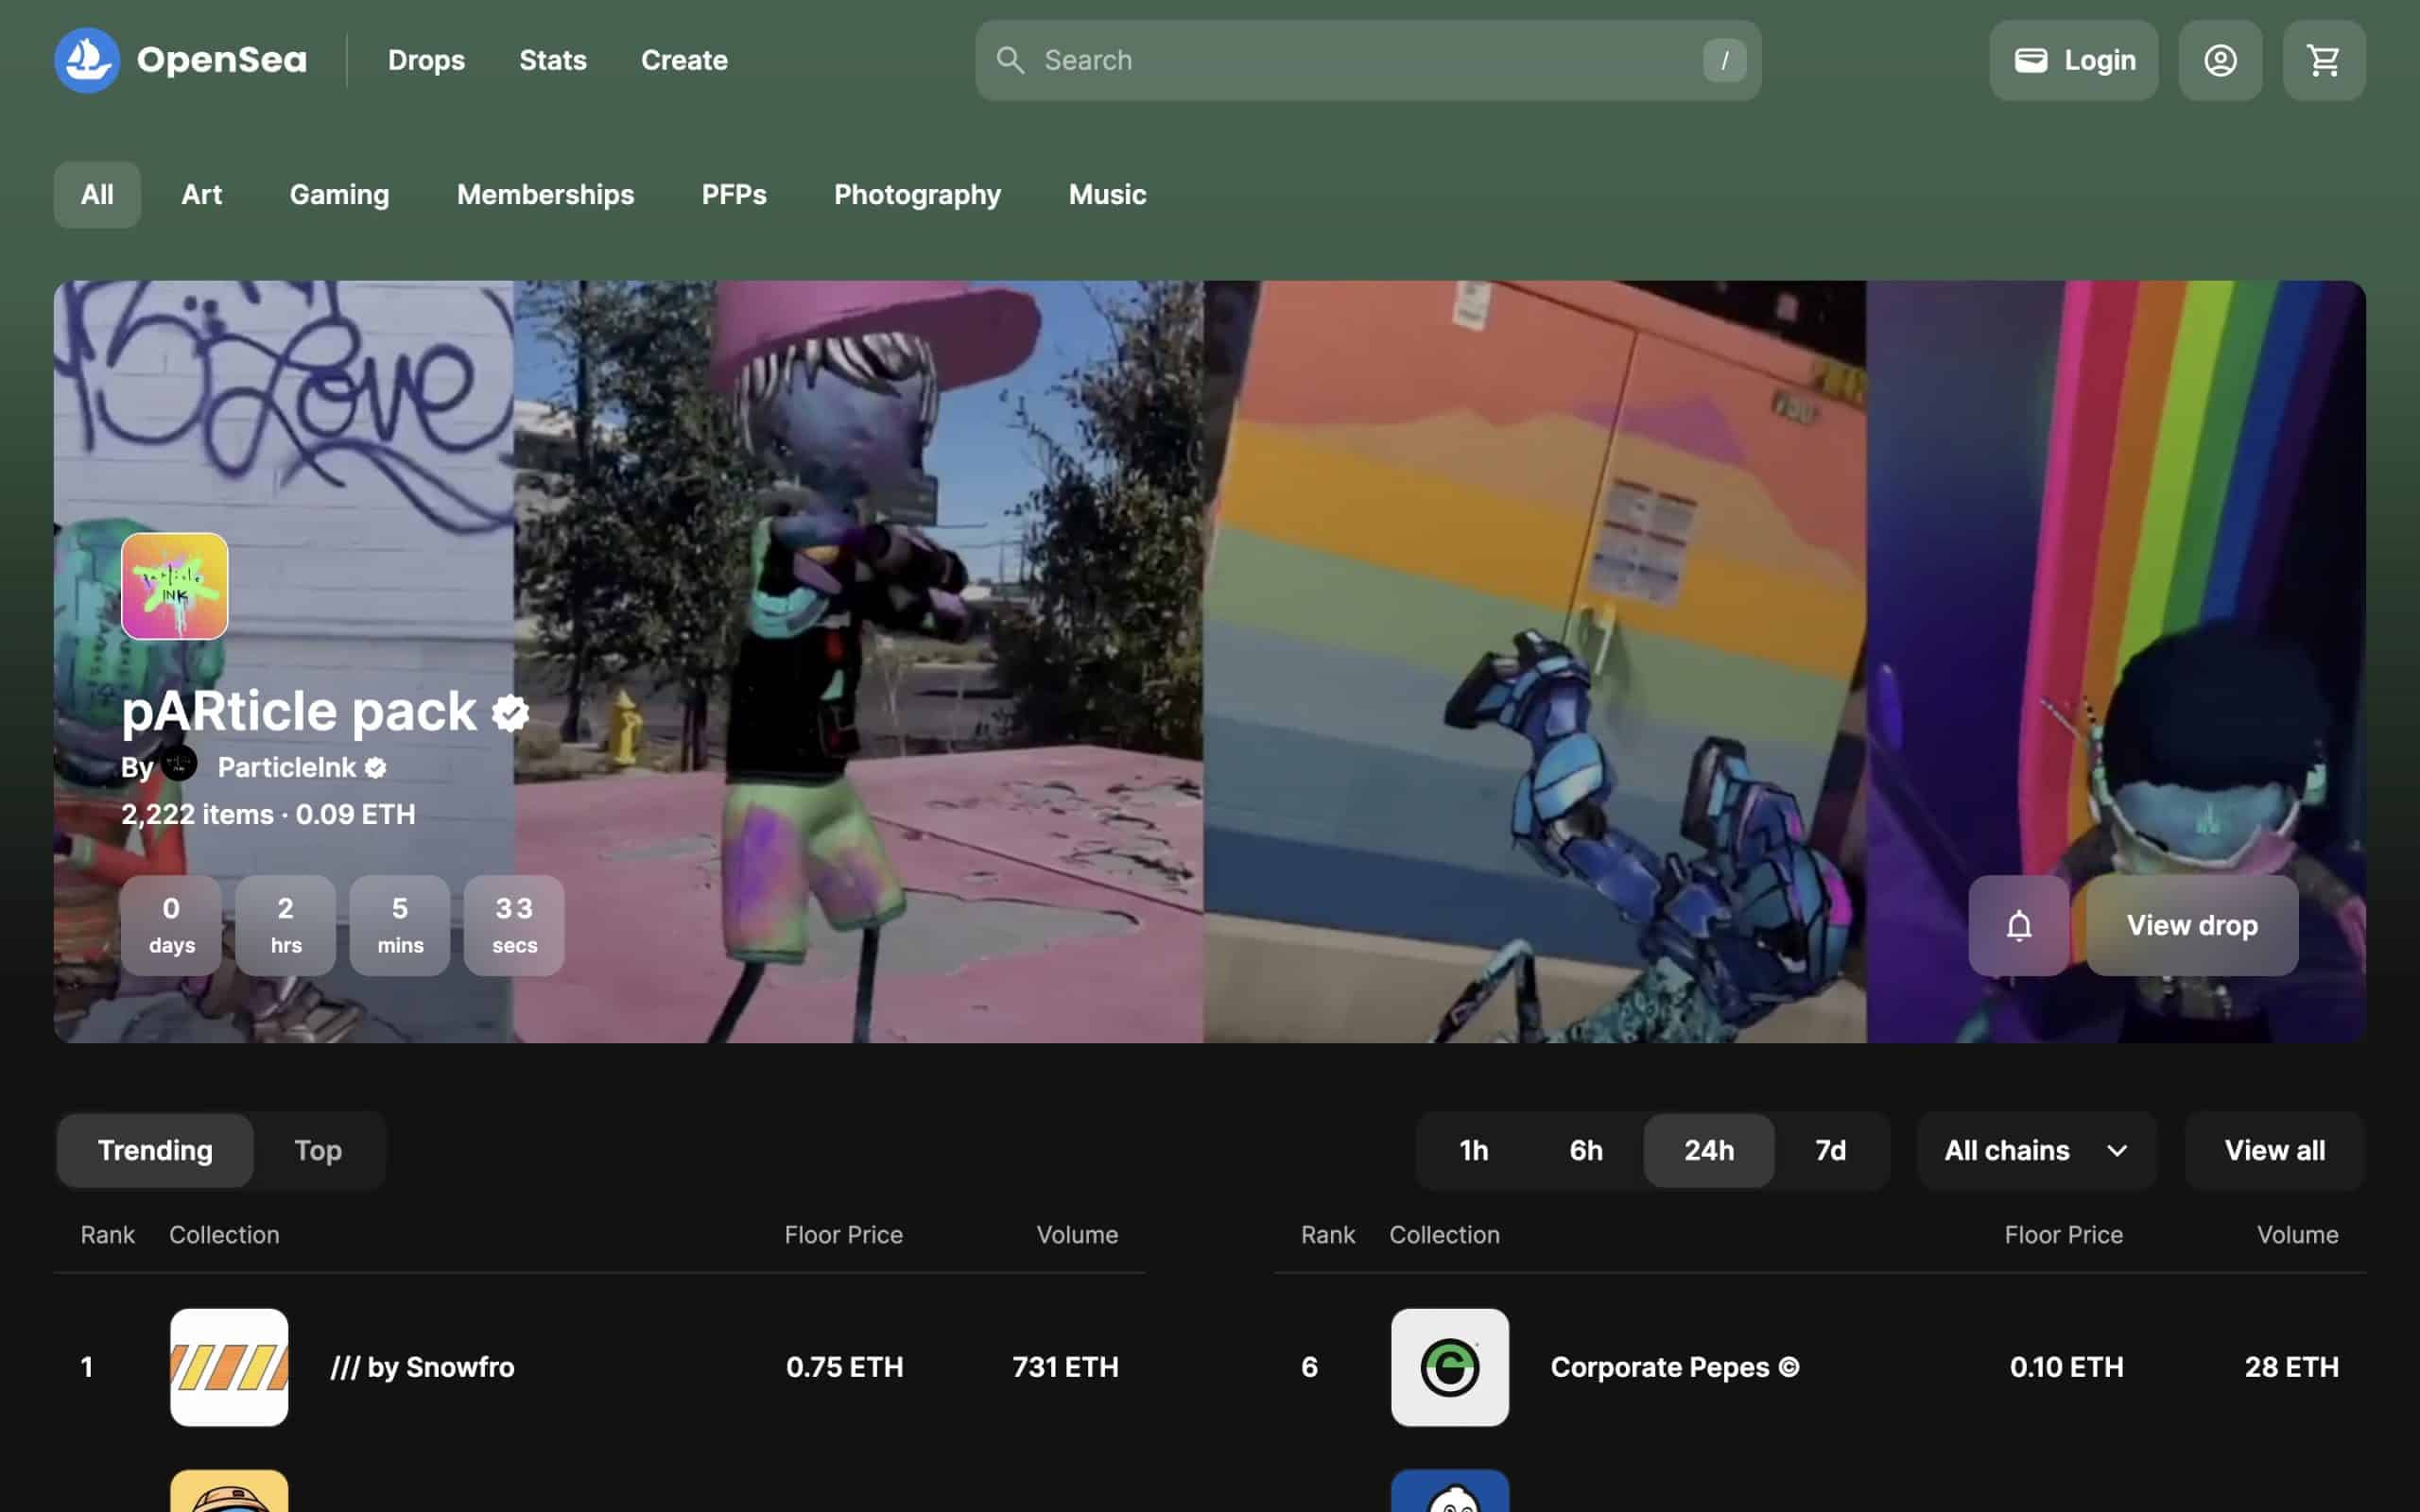
Task: Set time range to 6h
Action: point(1585,1150)
